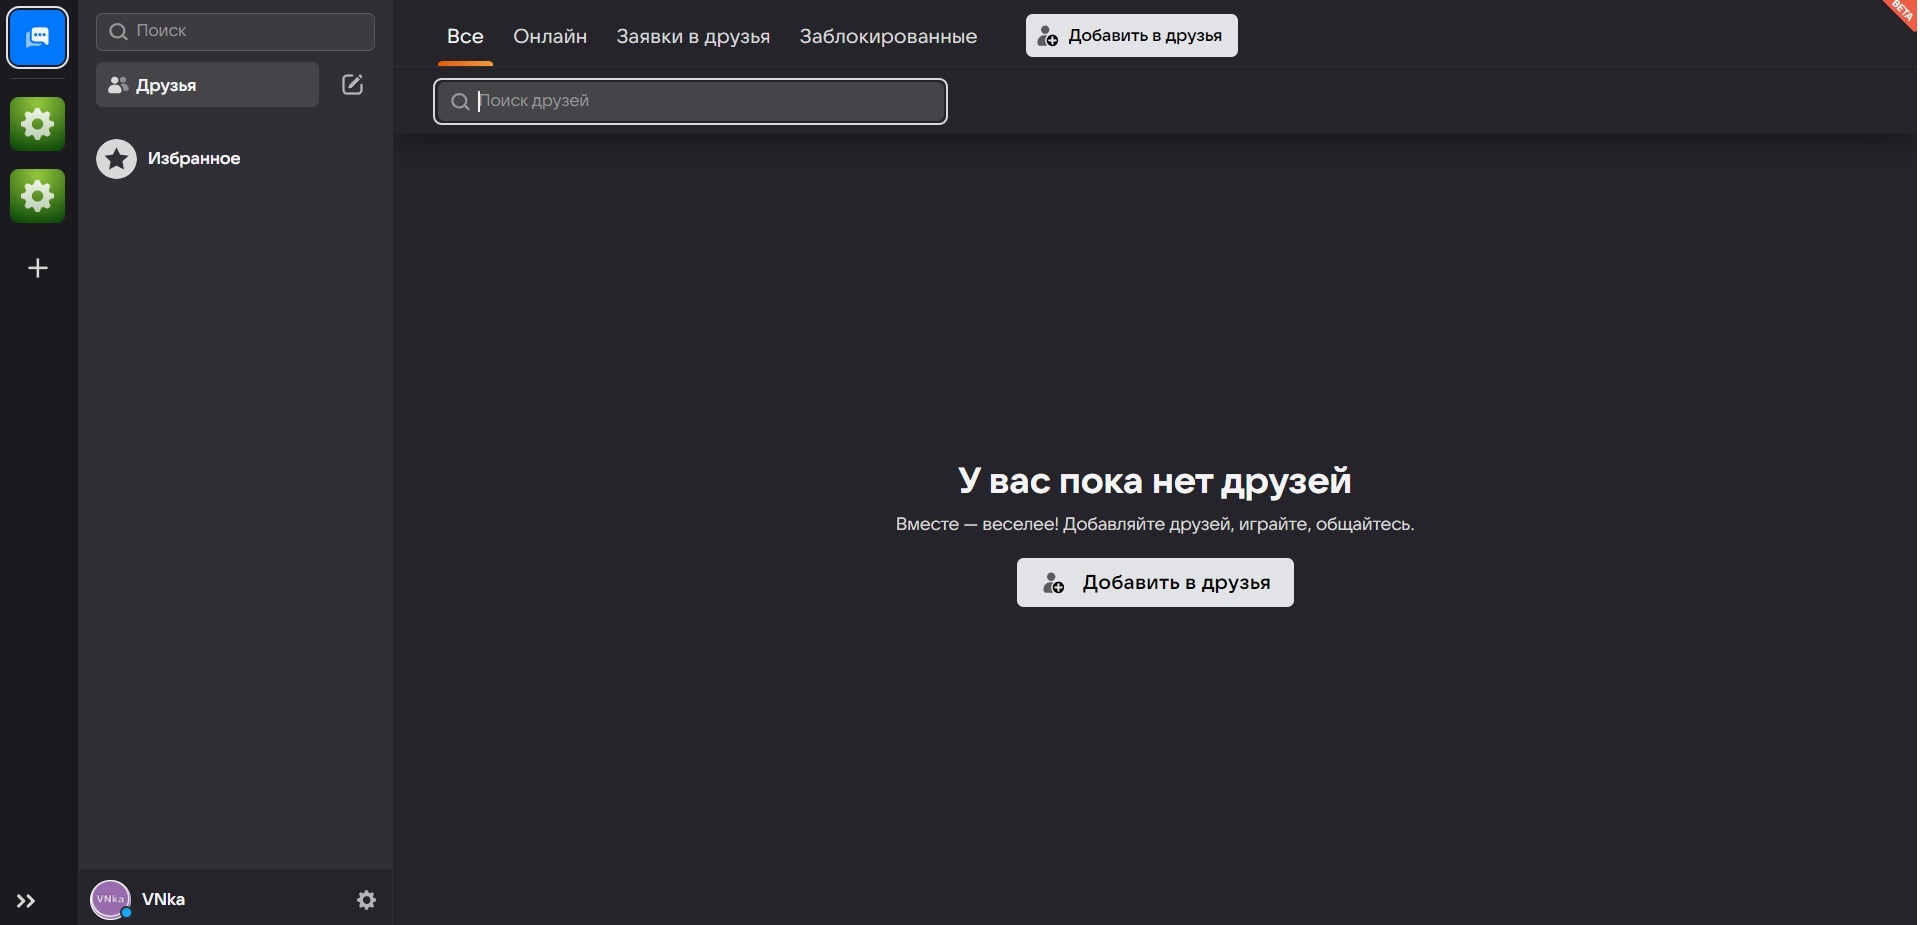The height and width of the screenshot is (925, 1920).
Task: Click center Добавить в друзья button
Action: tap(1155, 583)
